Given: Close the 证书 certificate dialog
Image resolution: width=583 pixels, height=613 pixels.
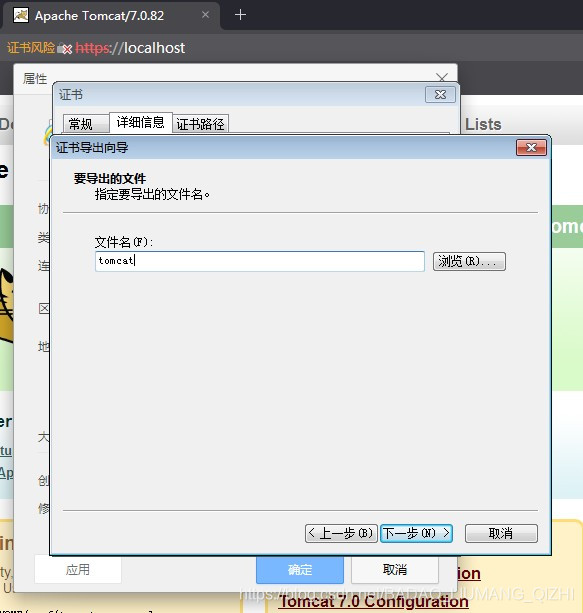Looking at the screenshot, I should pyautogui.click(x=440, y=95).
